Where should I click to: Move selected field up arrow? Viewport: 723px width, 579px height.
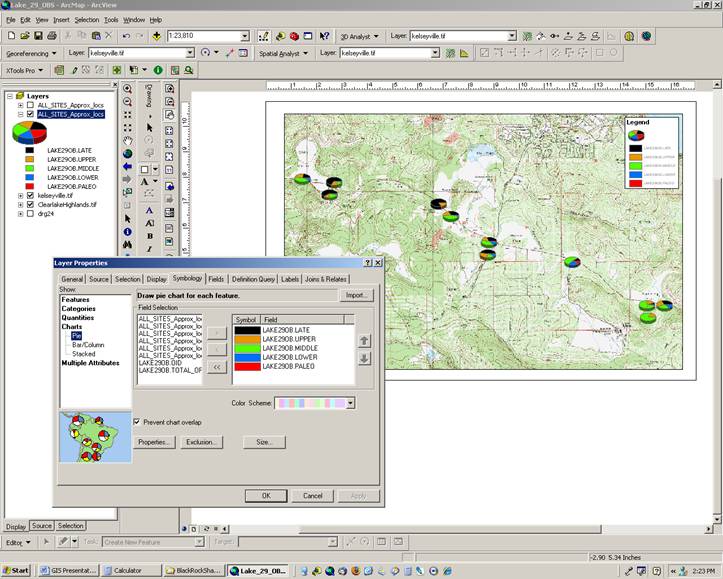[364, 341]
